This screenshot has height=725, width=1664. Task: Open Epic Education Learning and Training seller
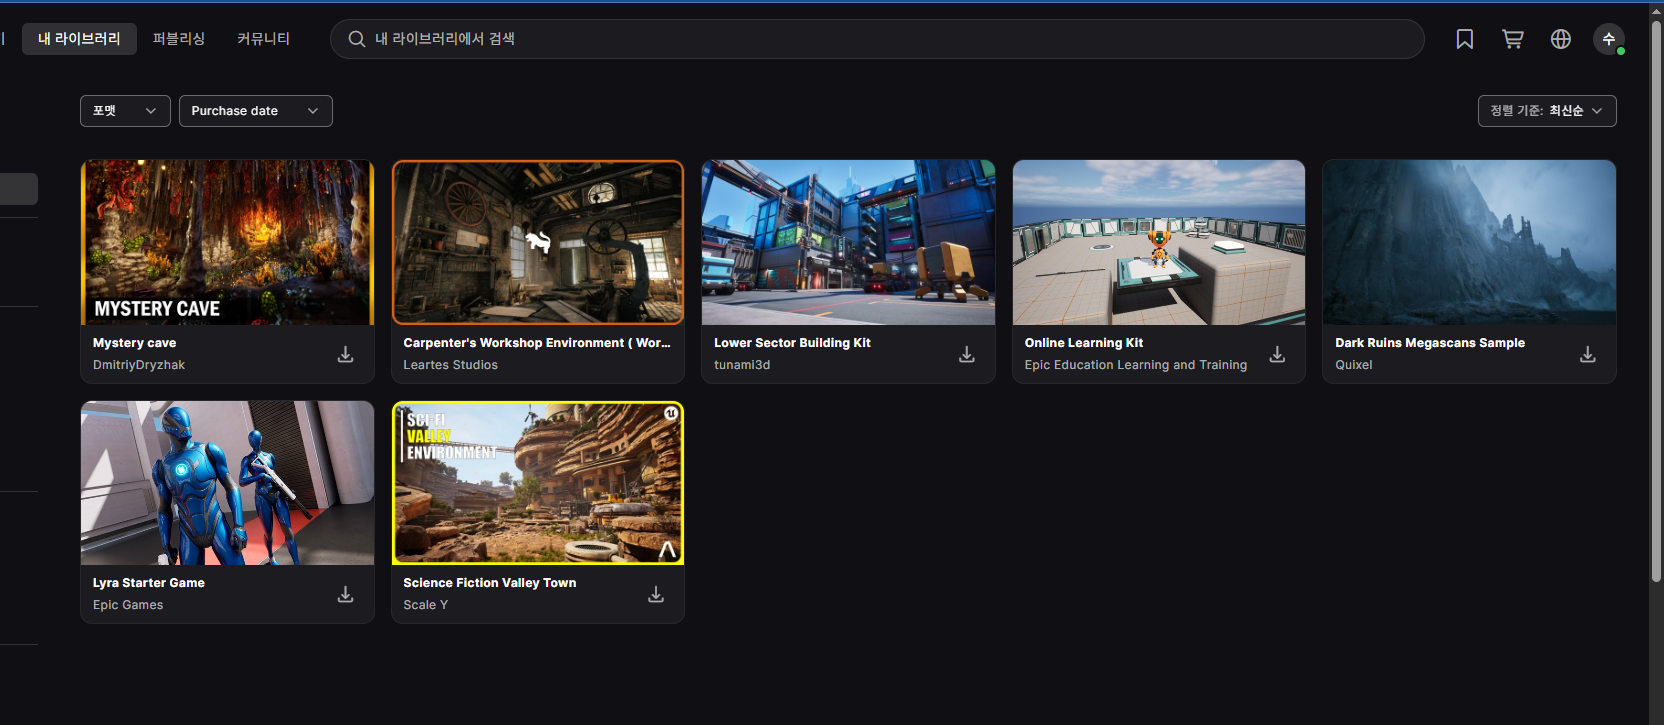pos(1136,365)
